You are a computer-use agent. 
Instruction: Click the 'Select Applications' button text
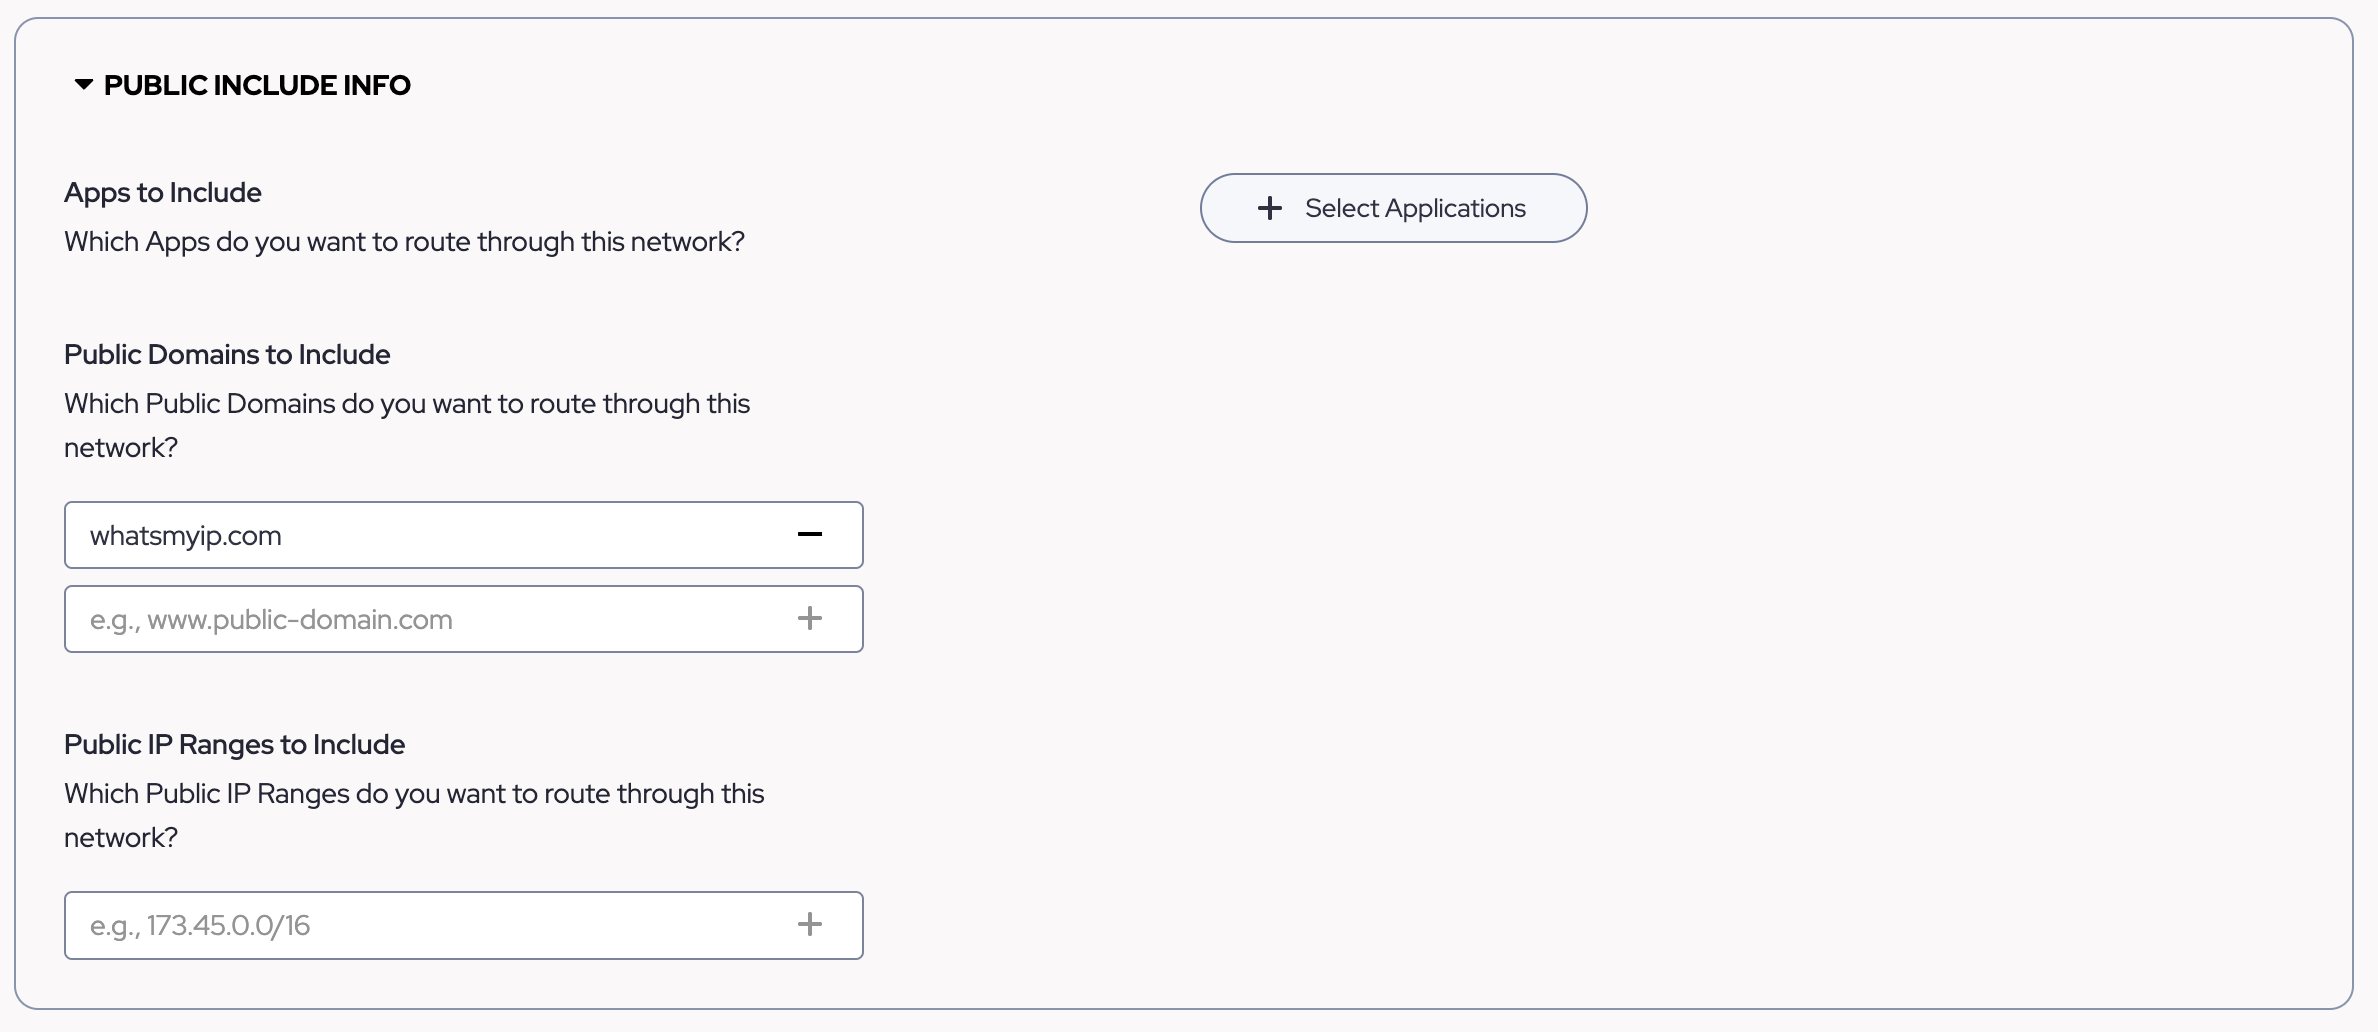pos(1415,208)
